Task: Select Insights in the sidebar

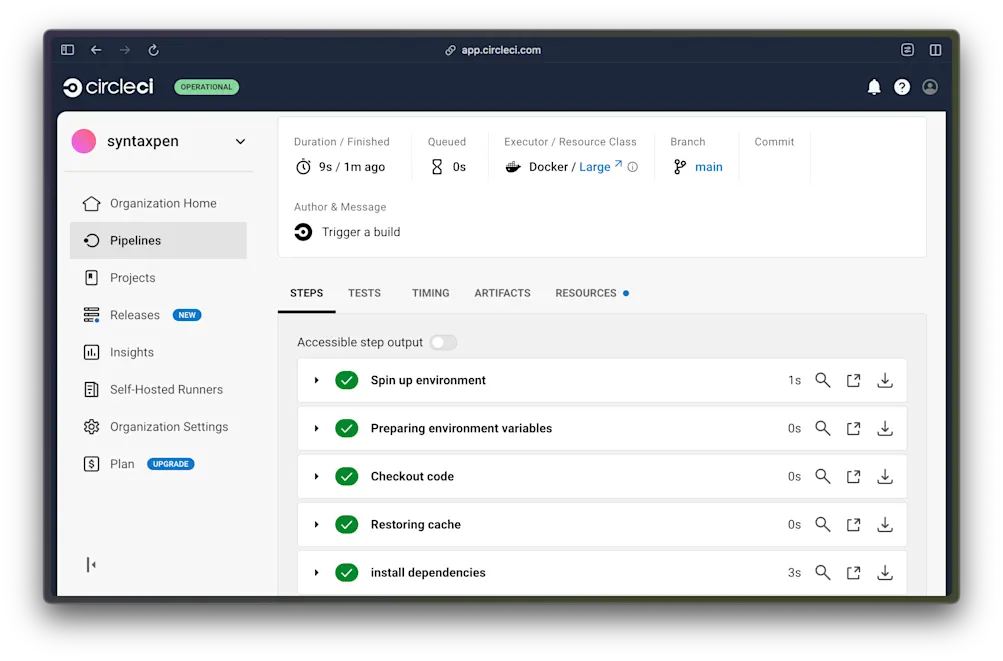Action: tap(131, 352)
